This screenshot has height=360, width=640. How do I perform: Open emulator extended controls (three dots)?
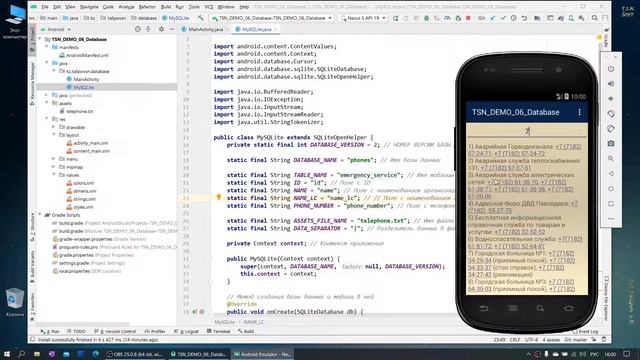[x=611, y=218]
